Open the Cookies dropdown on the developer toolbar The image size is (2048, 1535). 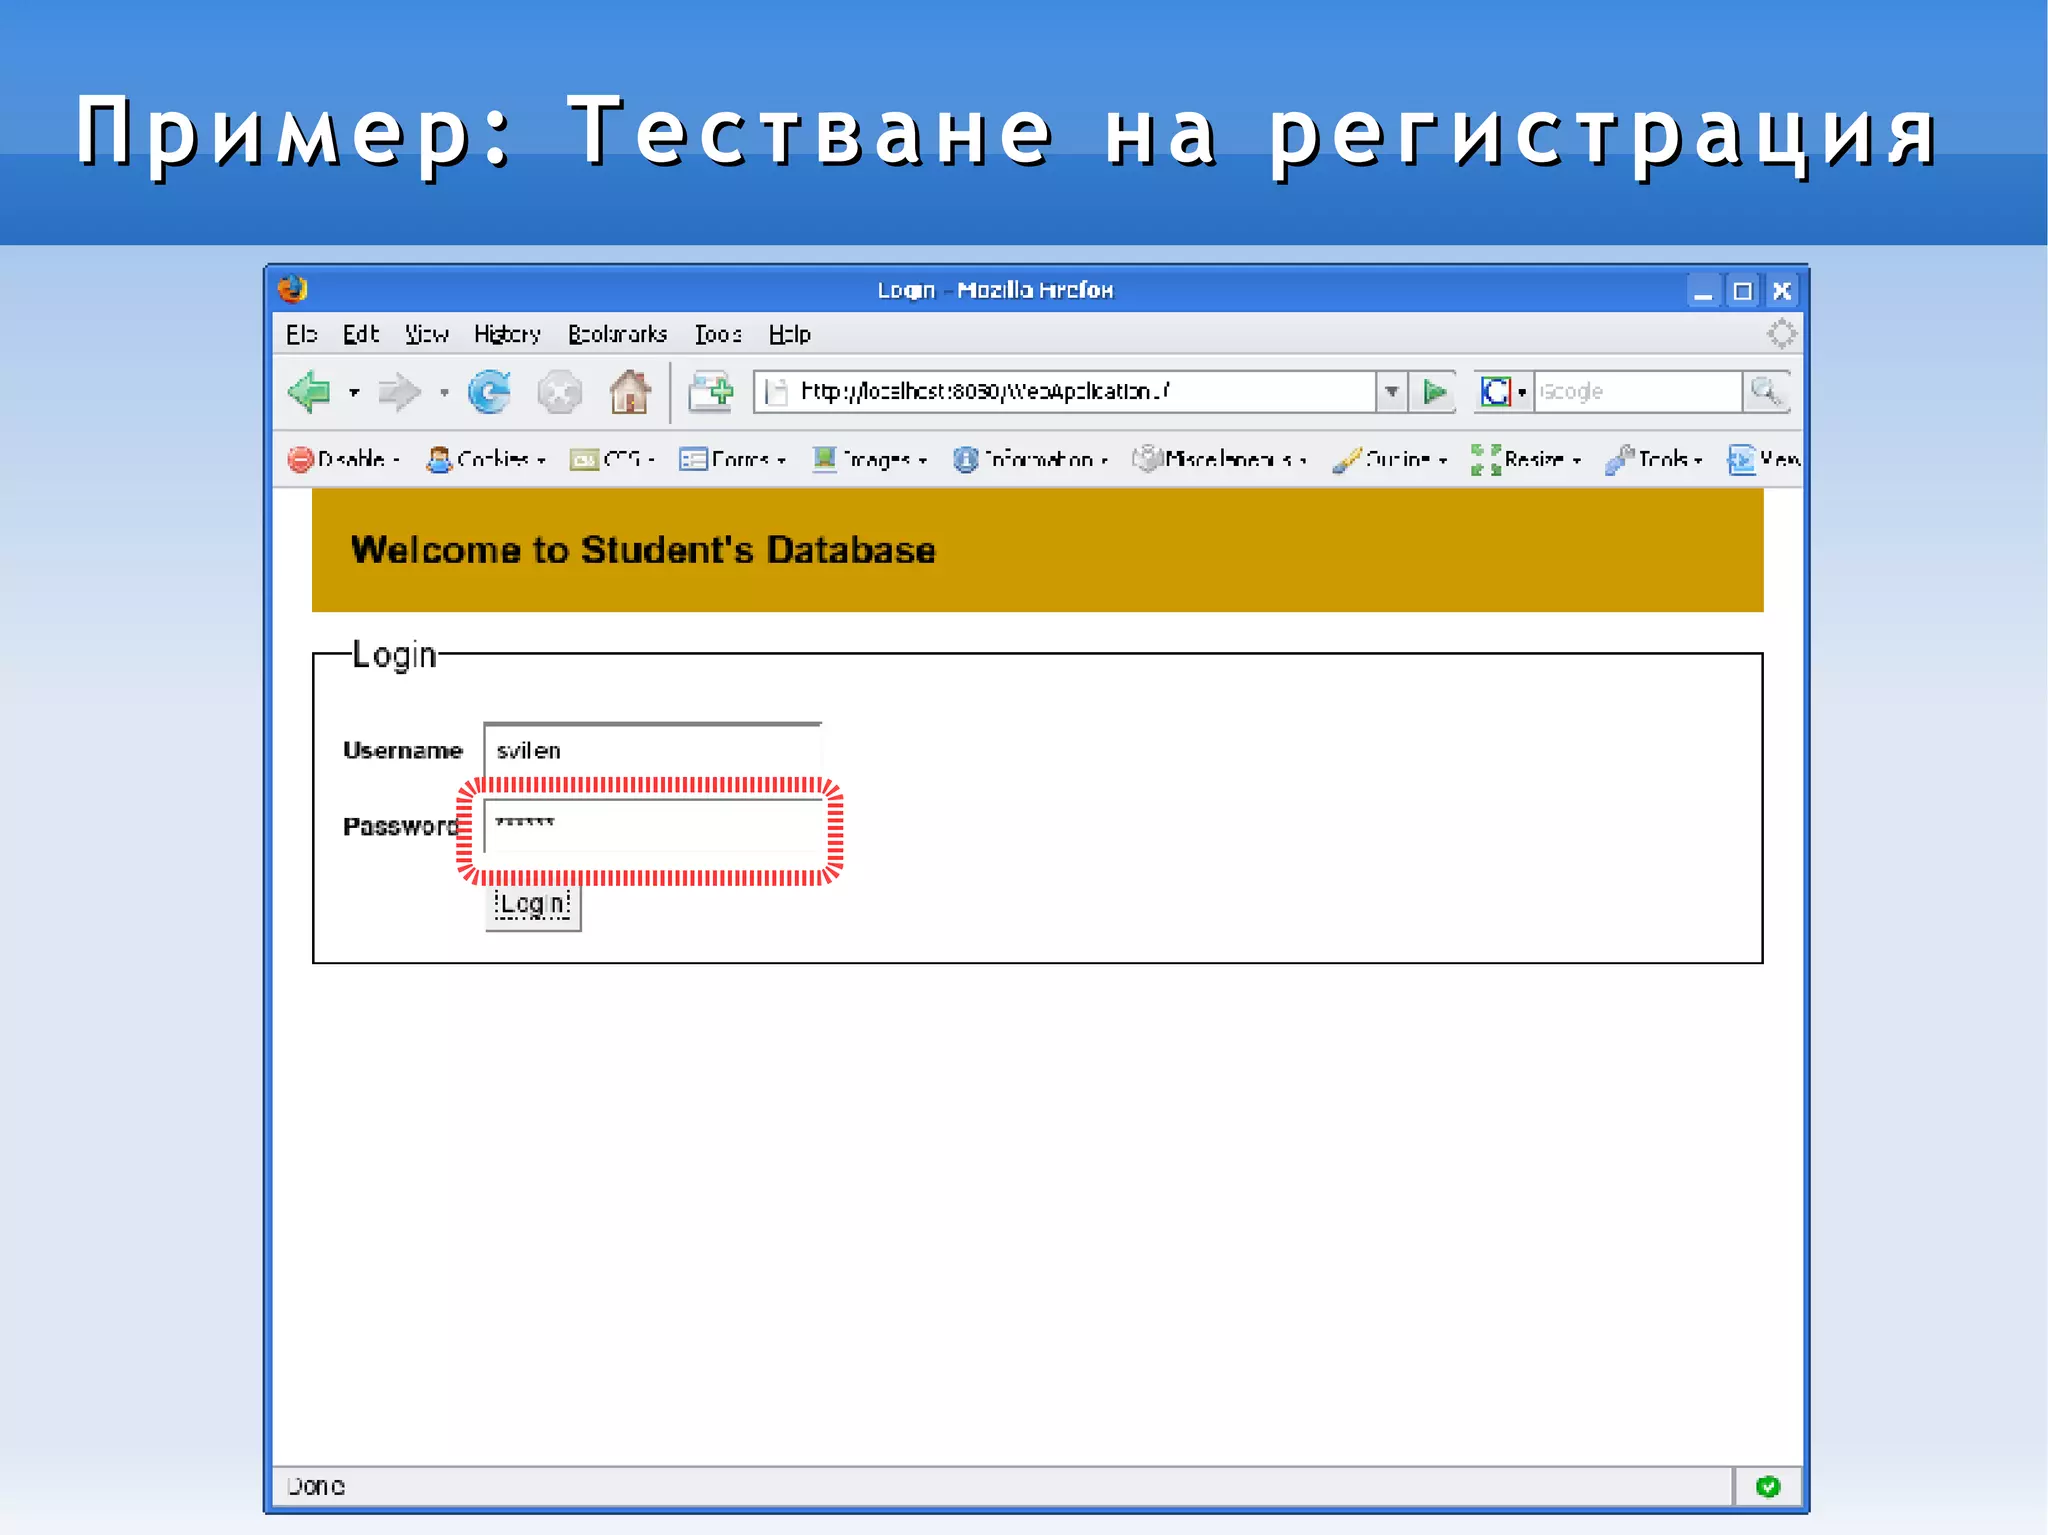tap(486, 459)
